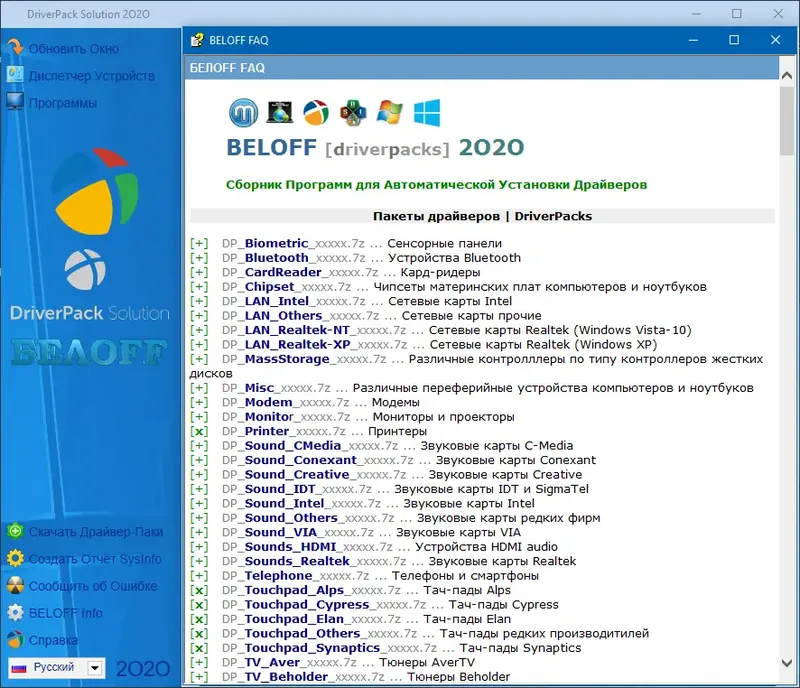800x688 pixels.
Task: Click the Пакеты драйверов | DriverPacks header
Action: click(482, 216)
